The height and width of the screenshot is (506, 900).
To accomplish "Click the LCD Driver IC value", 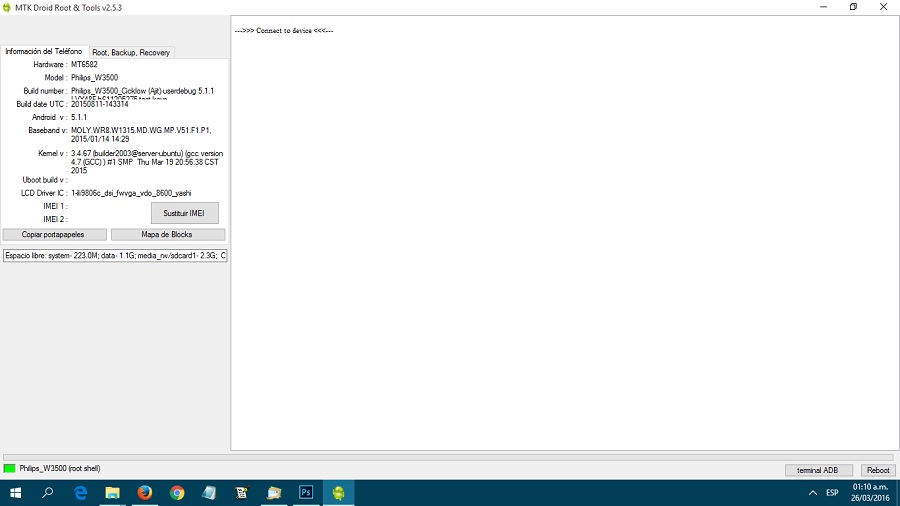I will click(131, 193).
